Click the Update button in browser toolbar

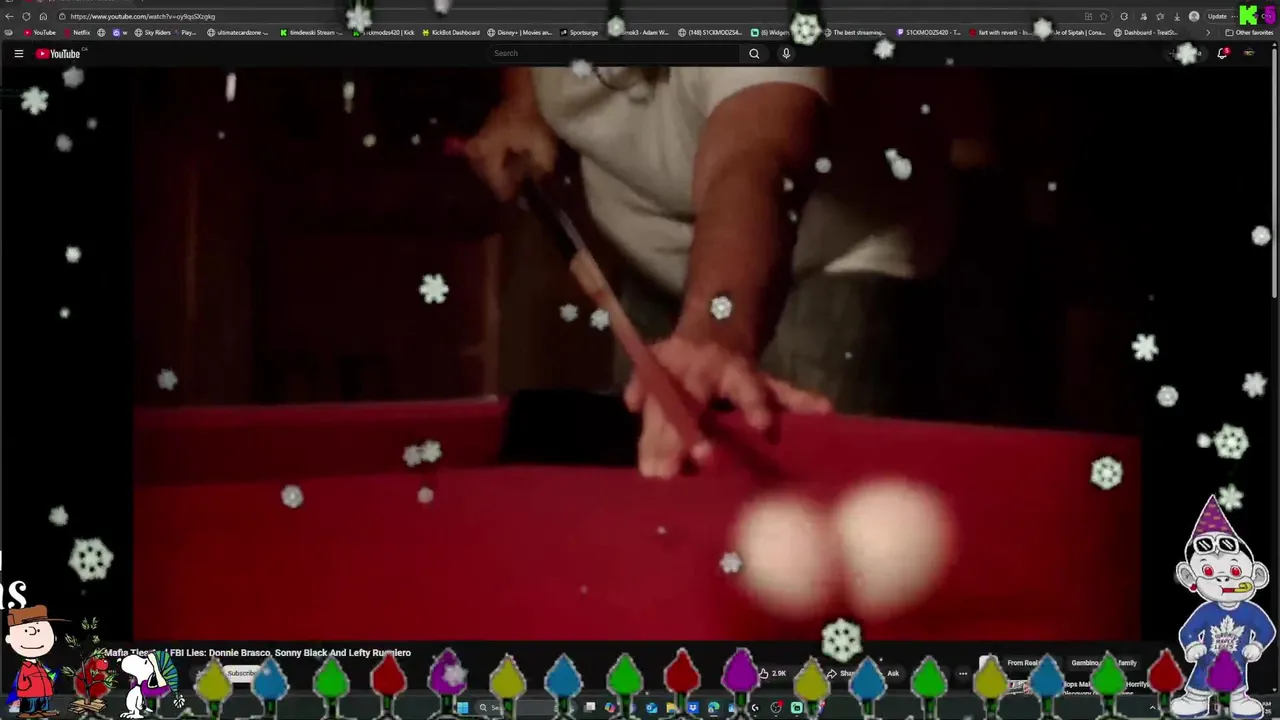[1217, 16]
